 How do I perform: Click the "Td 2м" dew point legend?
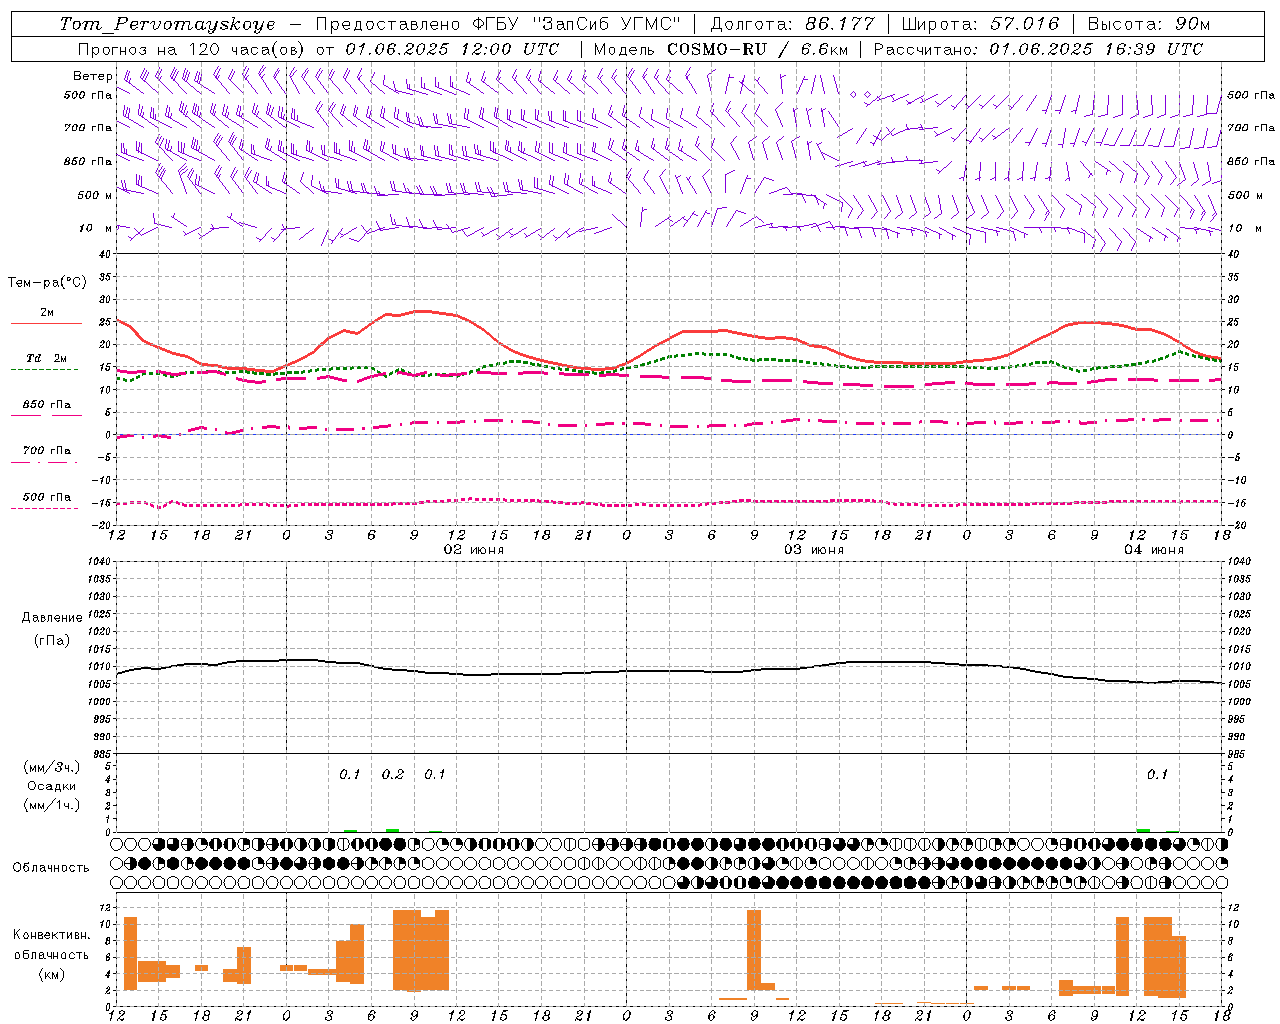click(x=47, y=358)
